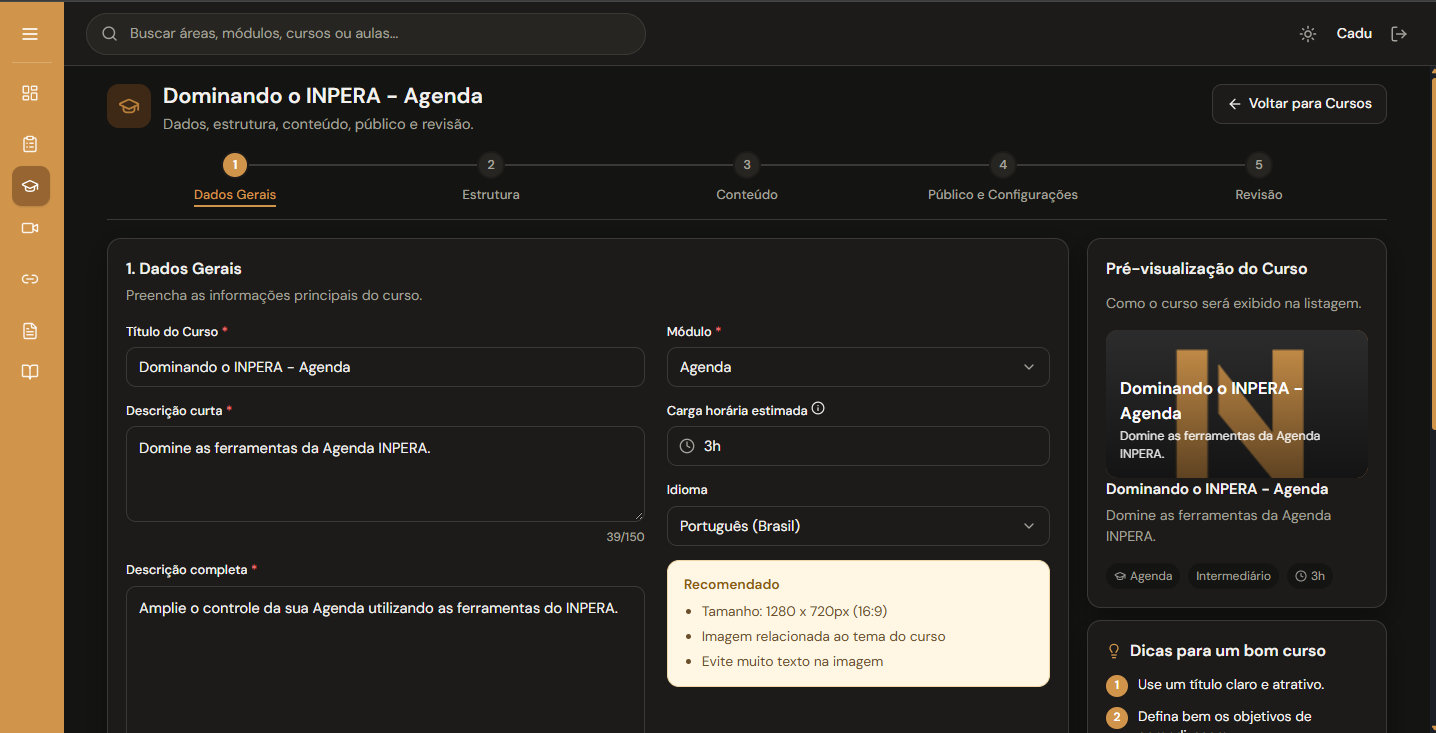1436x733 pixels.
Task: Click 'Preencha as informações principais do curso.'
Action: tap(274, 296)
